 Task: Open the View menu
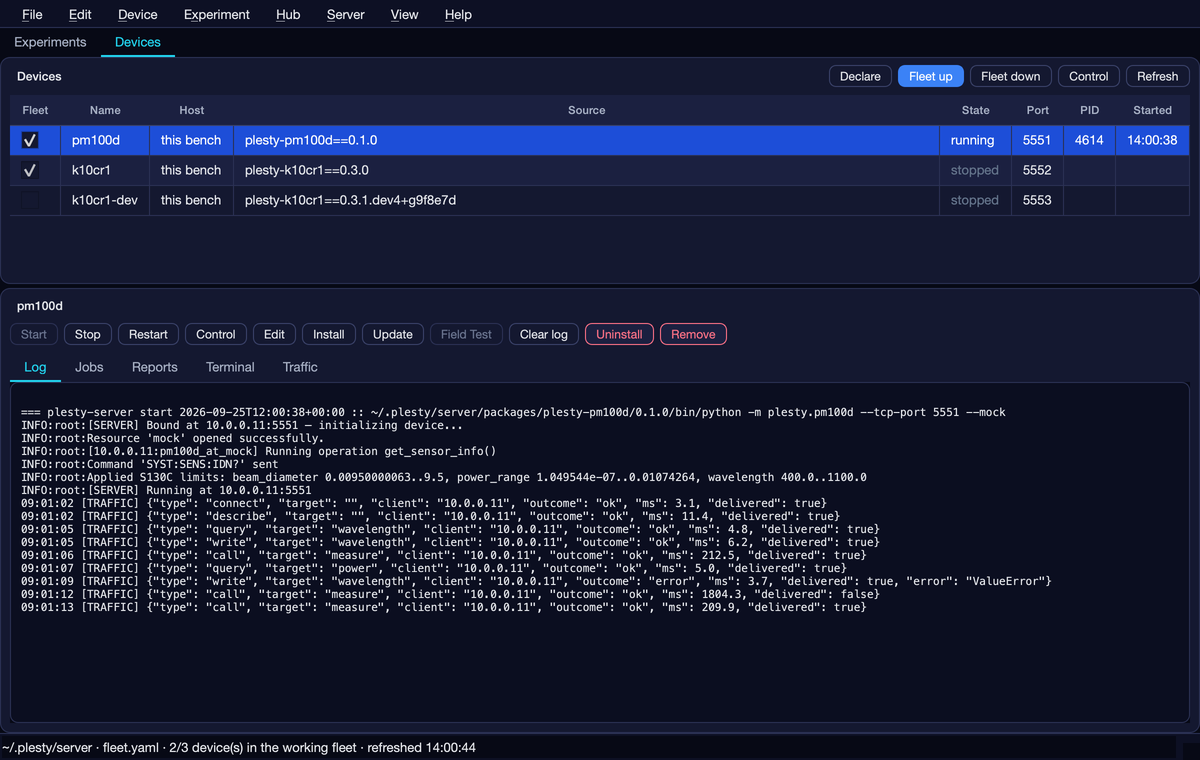point(404,14)
